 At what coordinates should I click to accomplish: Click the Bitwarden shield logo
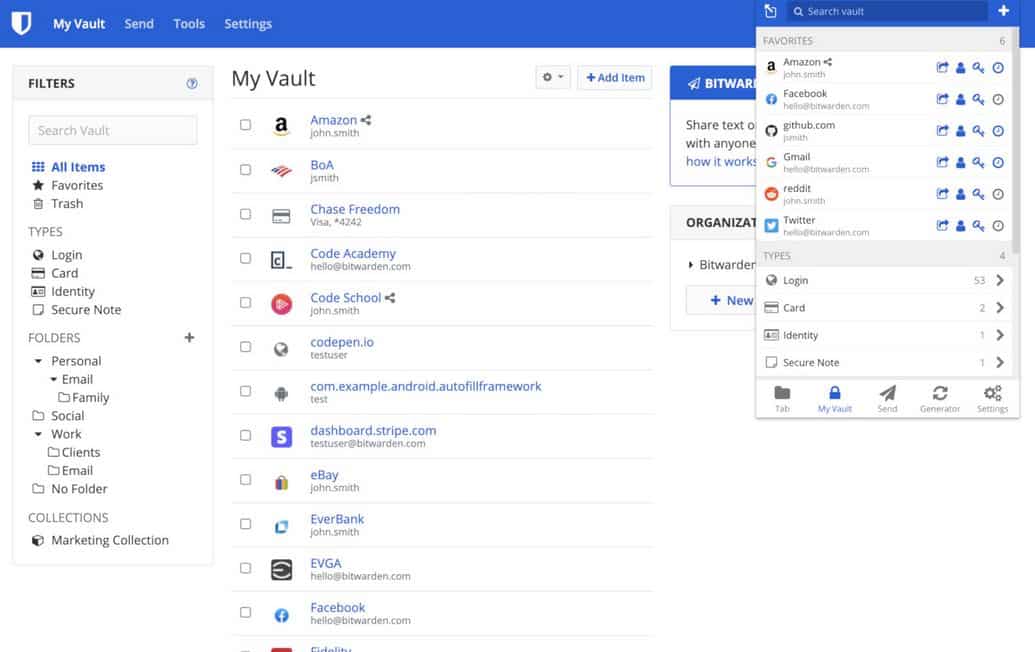pyautogui.click(x=21, y=23)
